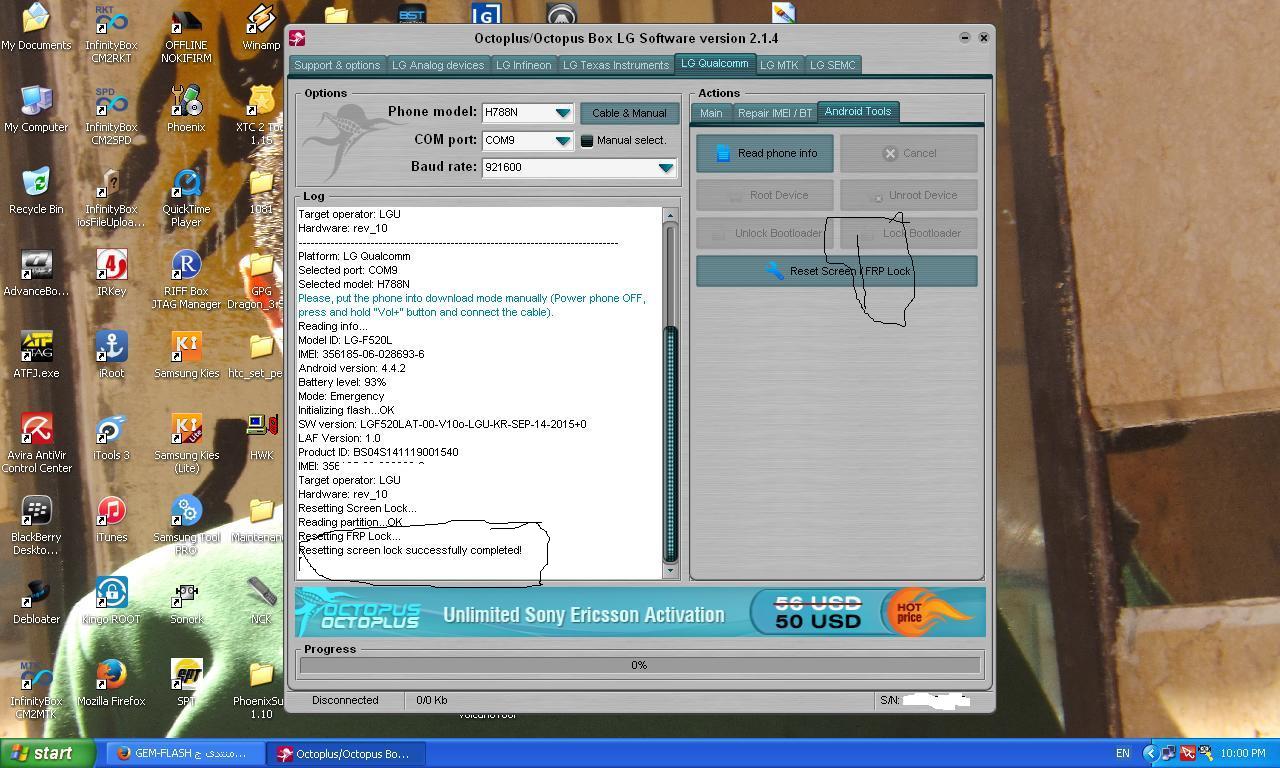Open Samsung Tool PRO icon

pyautogui.click(x=186, y=525)
